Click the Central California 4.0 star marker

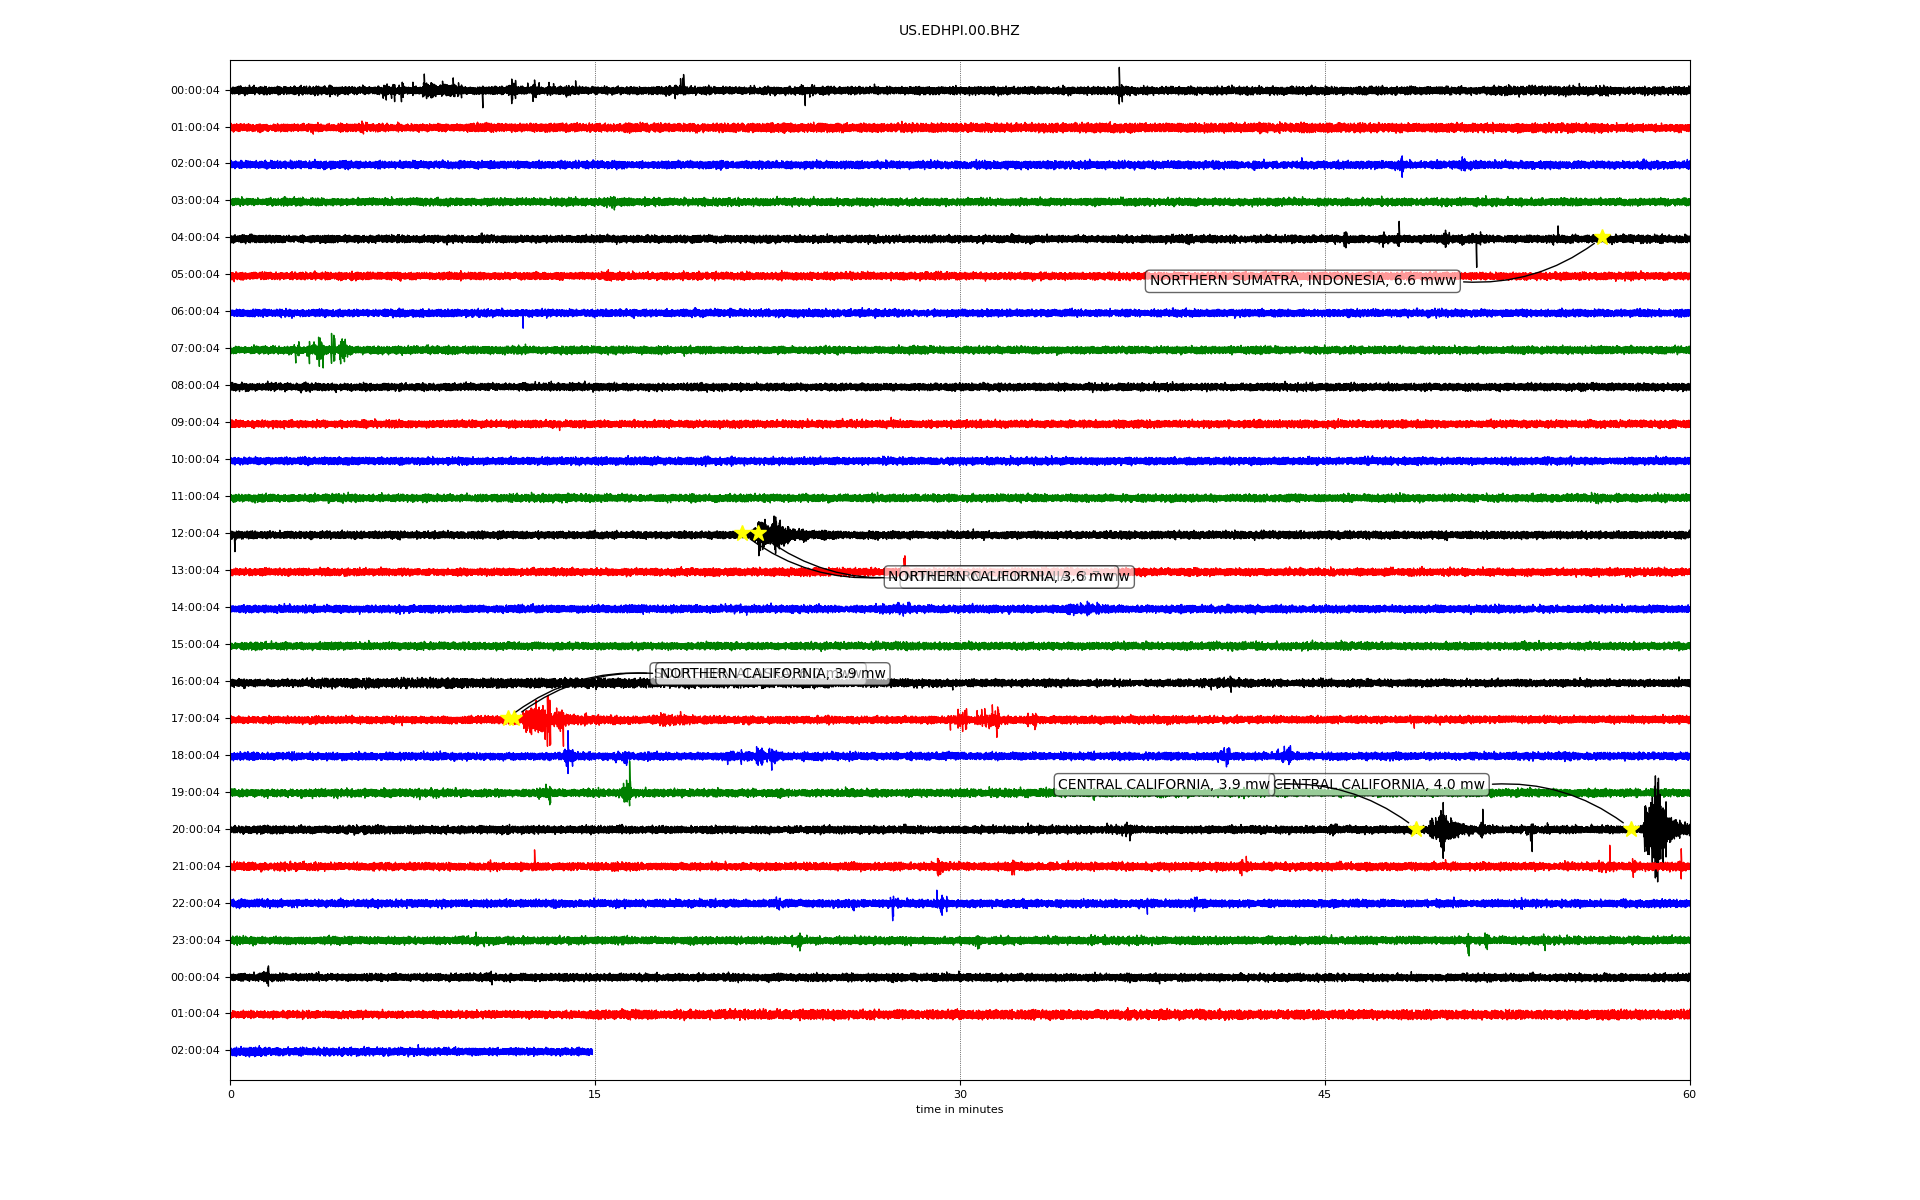(x=1631, y=829)
